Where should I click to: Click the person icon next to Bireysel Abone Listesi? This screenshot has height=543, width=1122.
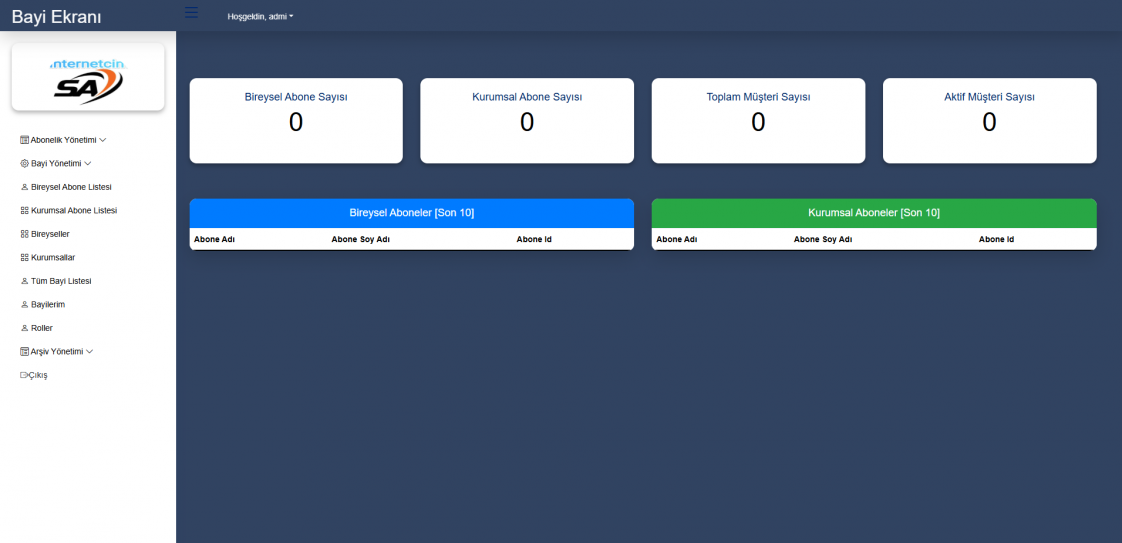click(25, 187)
